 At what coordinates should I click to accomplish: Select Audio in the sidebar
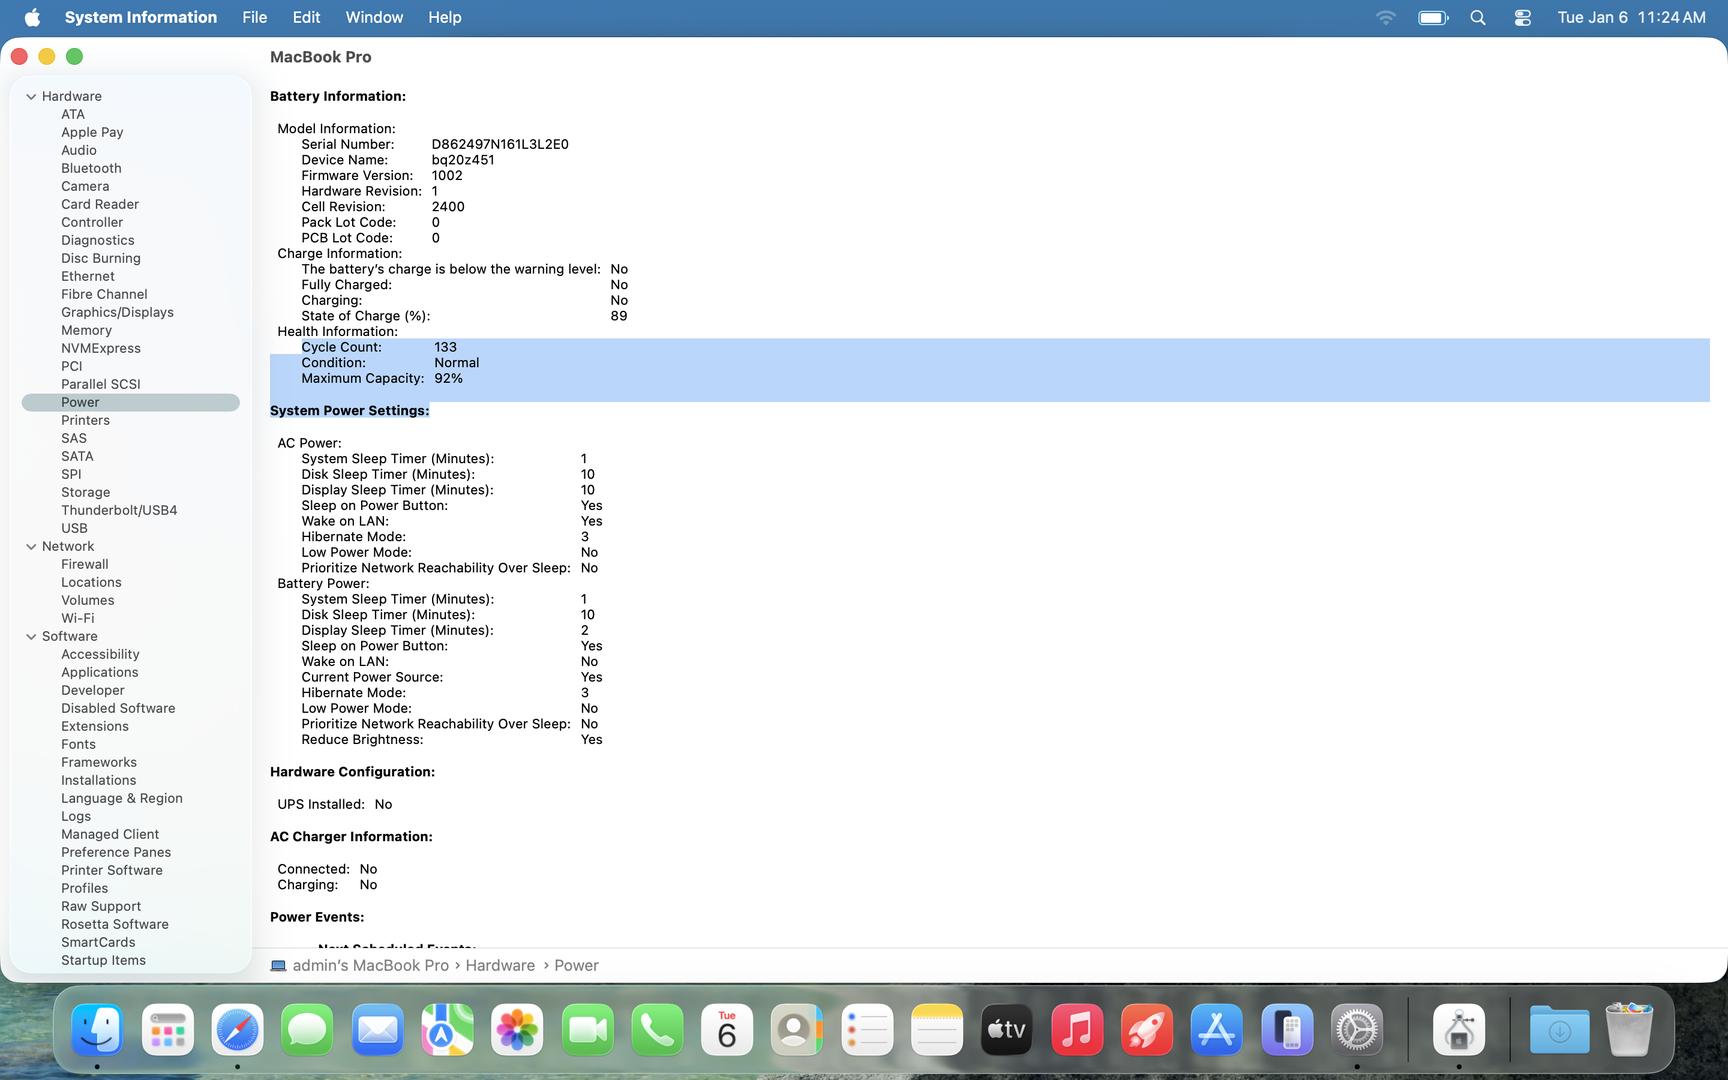pos(79,150)
